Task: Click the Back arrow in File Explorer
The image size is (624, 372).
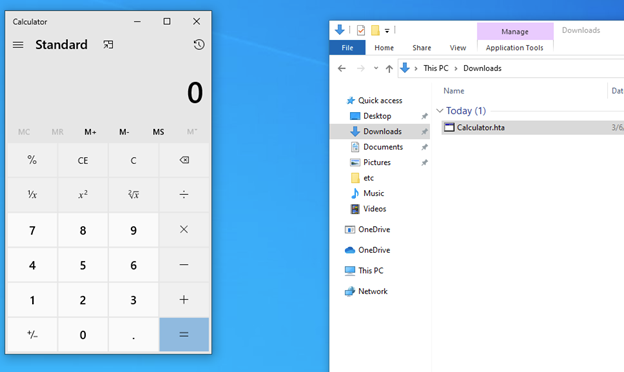Action: [341, 68]
